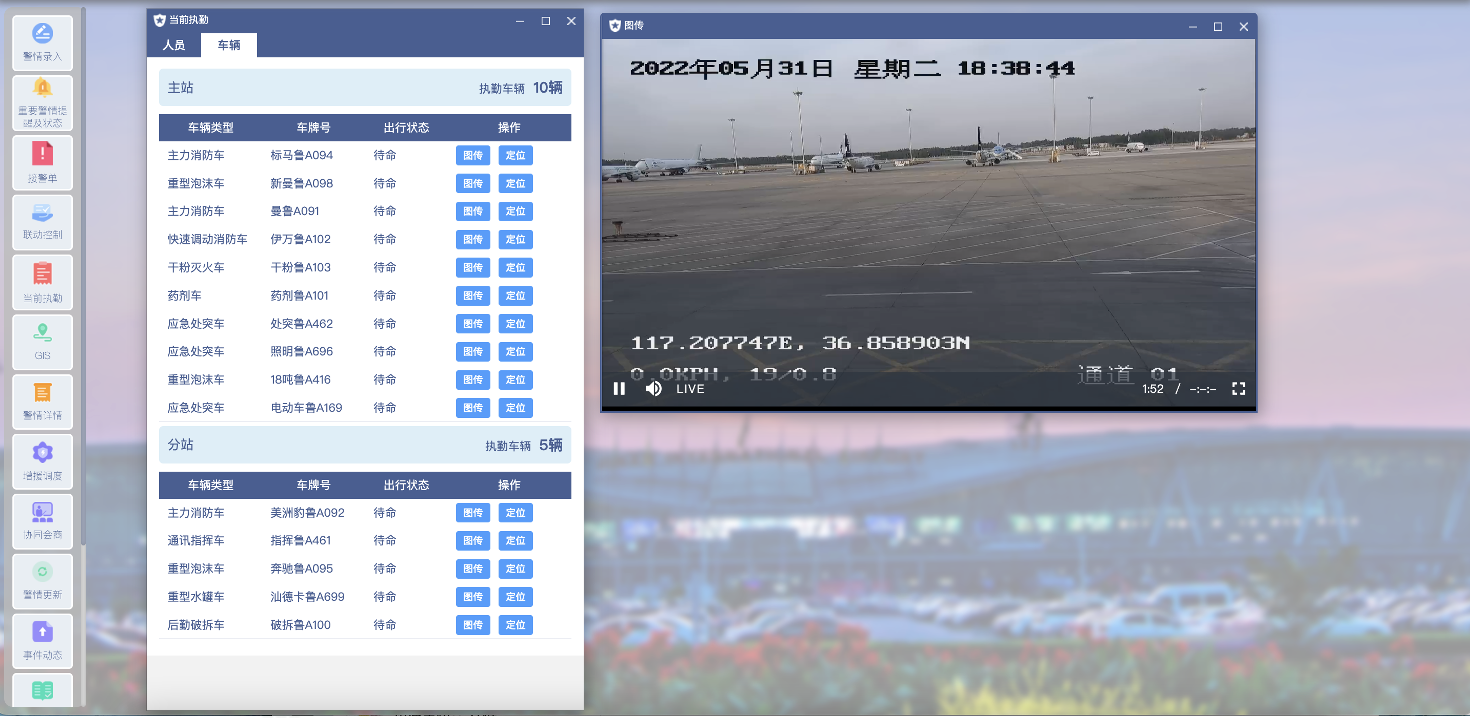This screenshot has width=1470, height=718.
Task: Click 定位 for 新曼鲁A098
Action: 516,183
